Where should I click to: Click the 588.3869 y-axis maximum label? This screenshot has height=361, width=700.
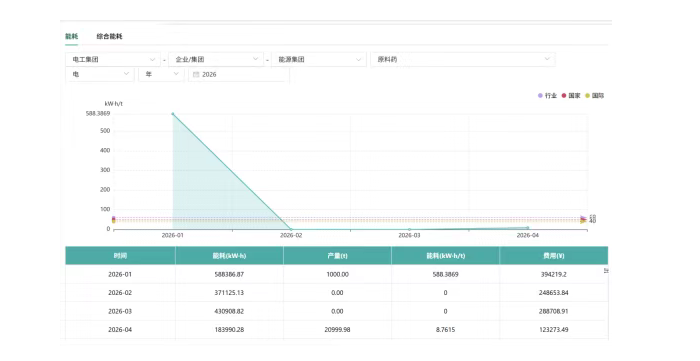[x=98, y=114]
